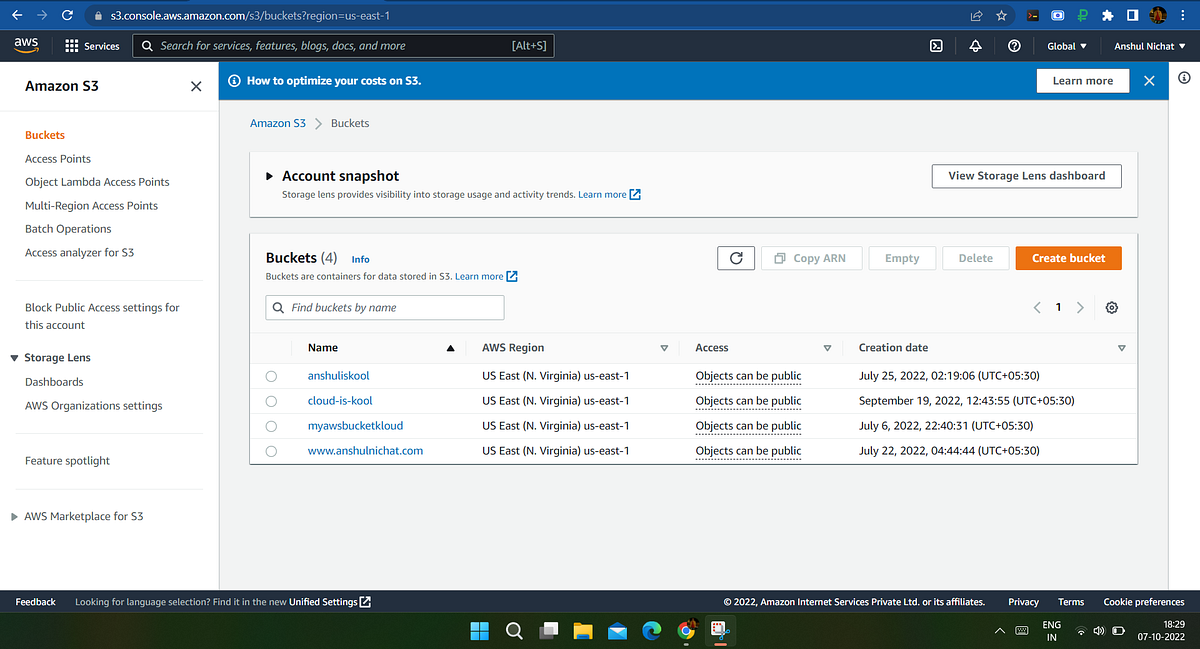Image resolution: width=1200 pixels, height=649 pixels.
Task: Open the Anshul Nichat account menu
Action: [1147, 45]
